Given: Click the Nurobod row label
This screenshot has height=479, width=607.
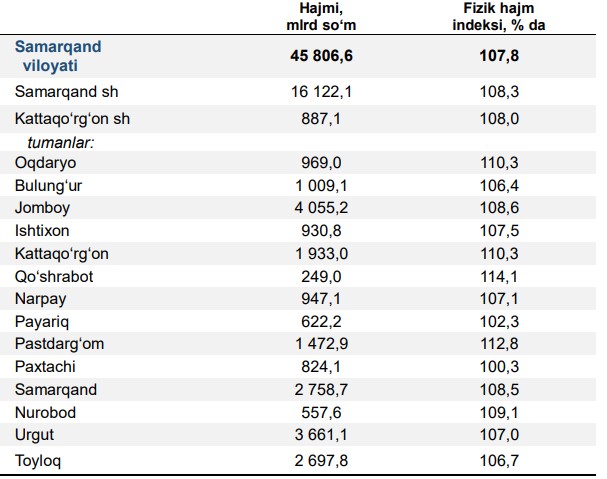Looking at the screenshot, I should (x=45, y=413).
